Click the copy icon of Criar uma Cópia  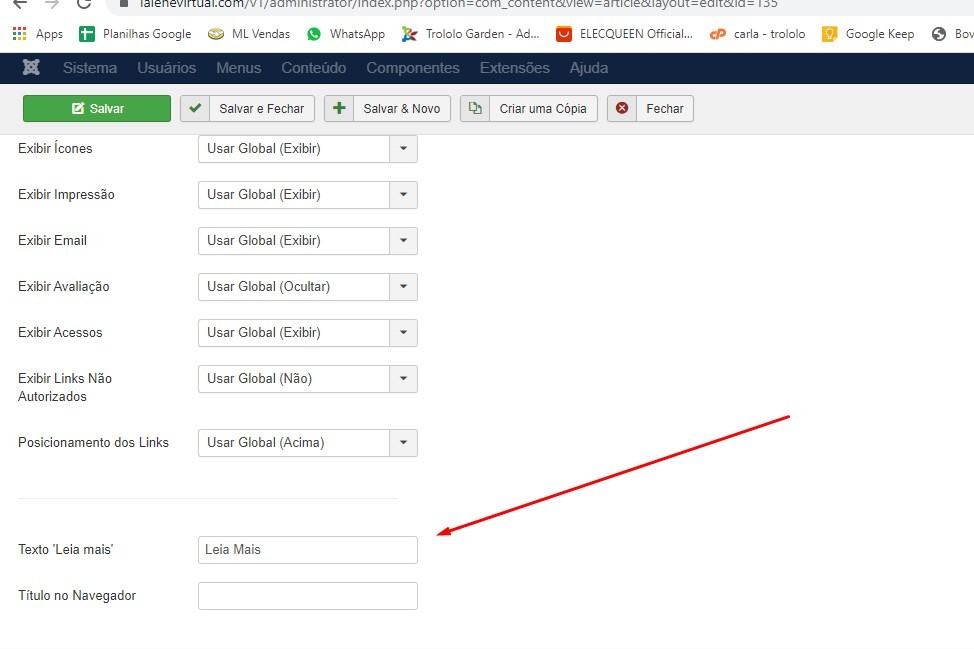[475, 108]
